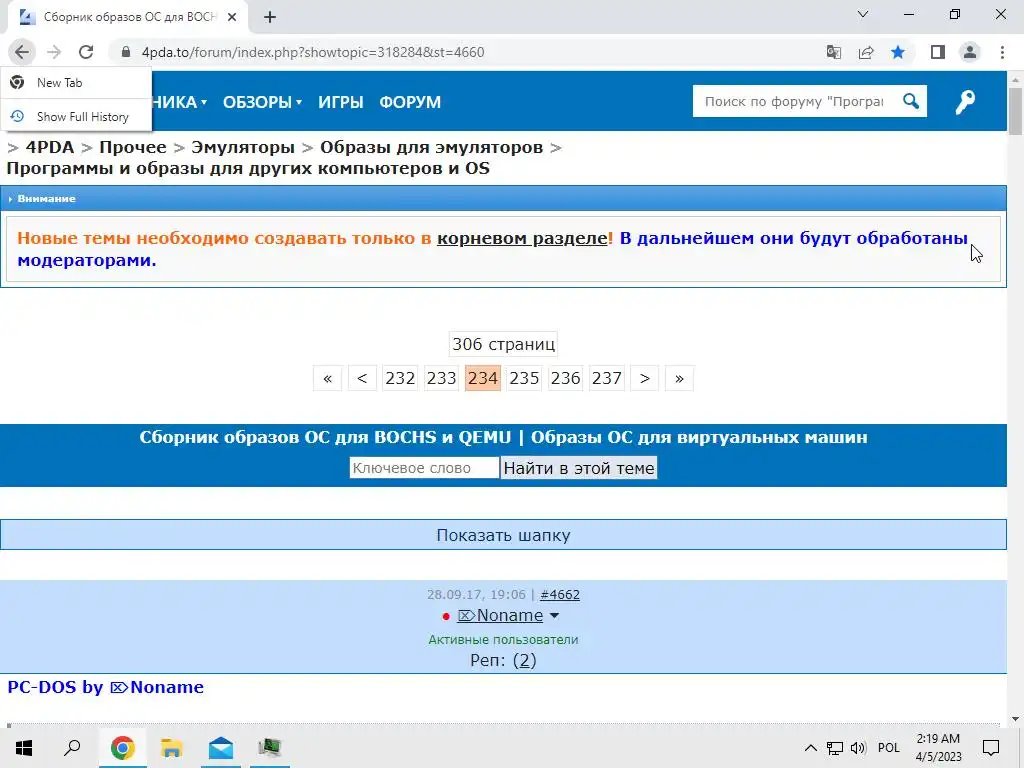This screenshot has width=1024, height=768.
Task: Click the lock site information icon
Action: (x=126, y=52)
